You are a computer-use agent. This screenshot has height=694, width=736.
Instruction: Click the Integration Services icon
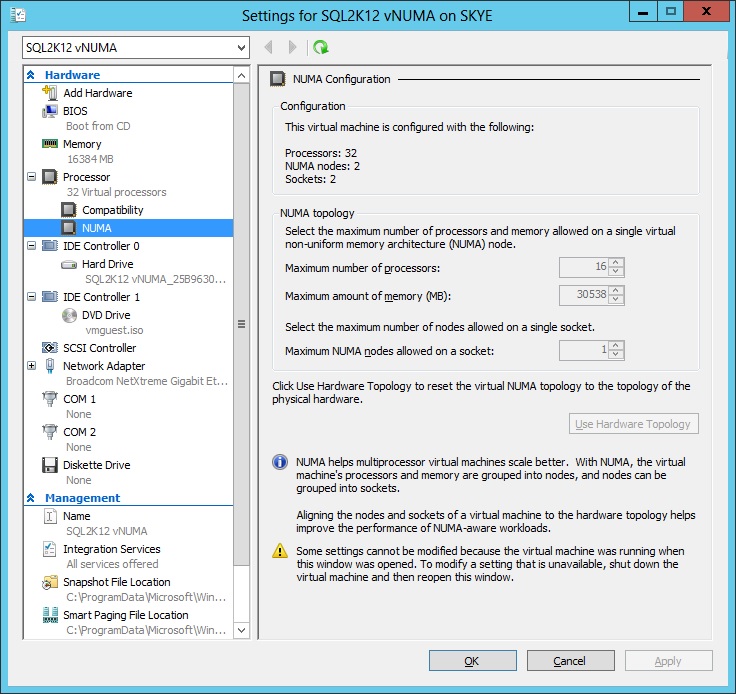coord(50,549)
